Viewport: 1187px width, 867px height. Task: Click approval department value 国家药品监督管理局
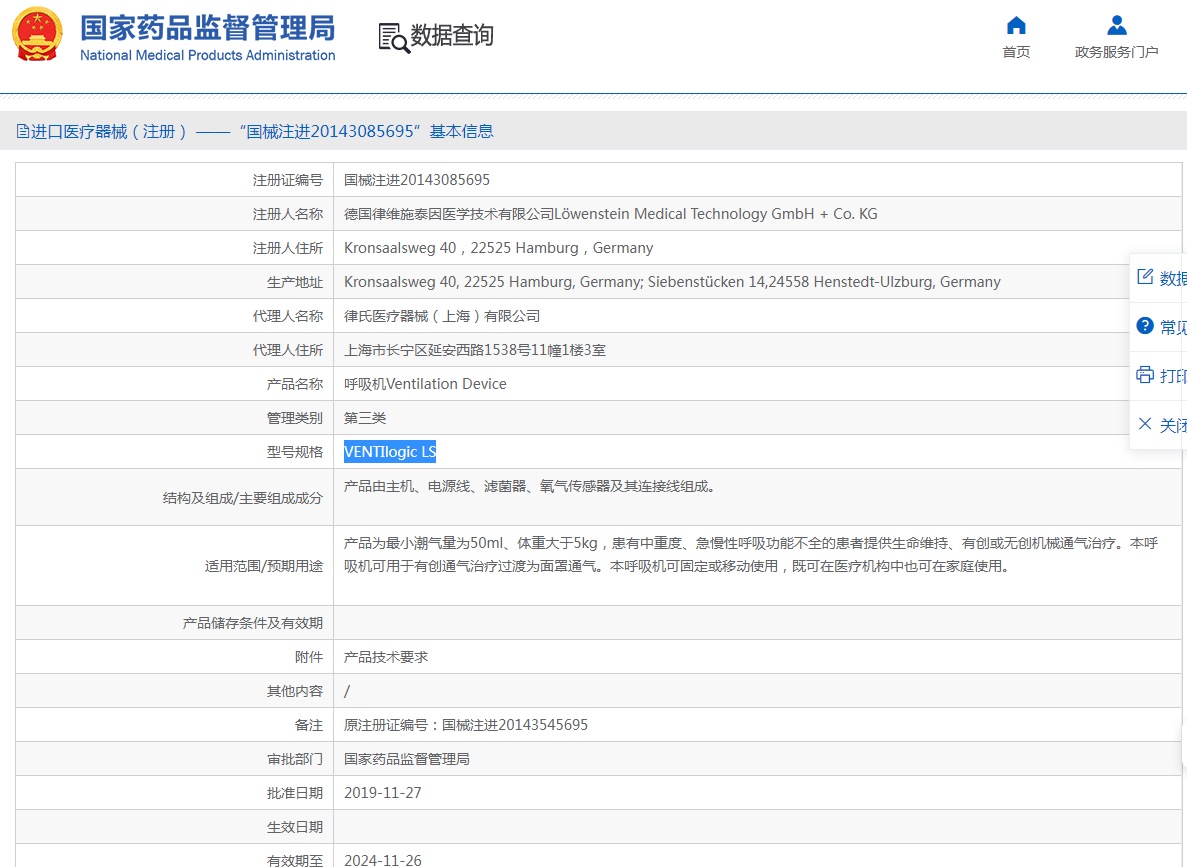407,759
